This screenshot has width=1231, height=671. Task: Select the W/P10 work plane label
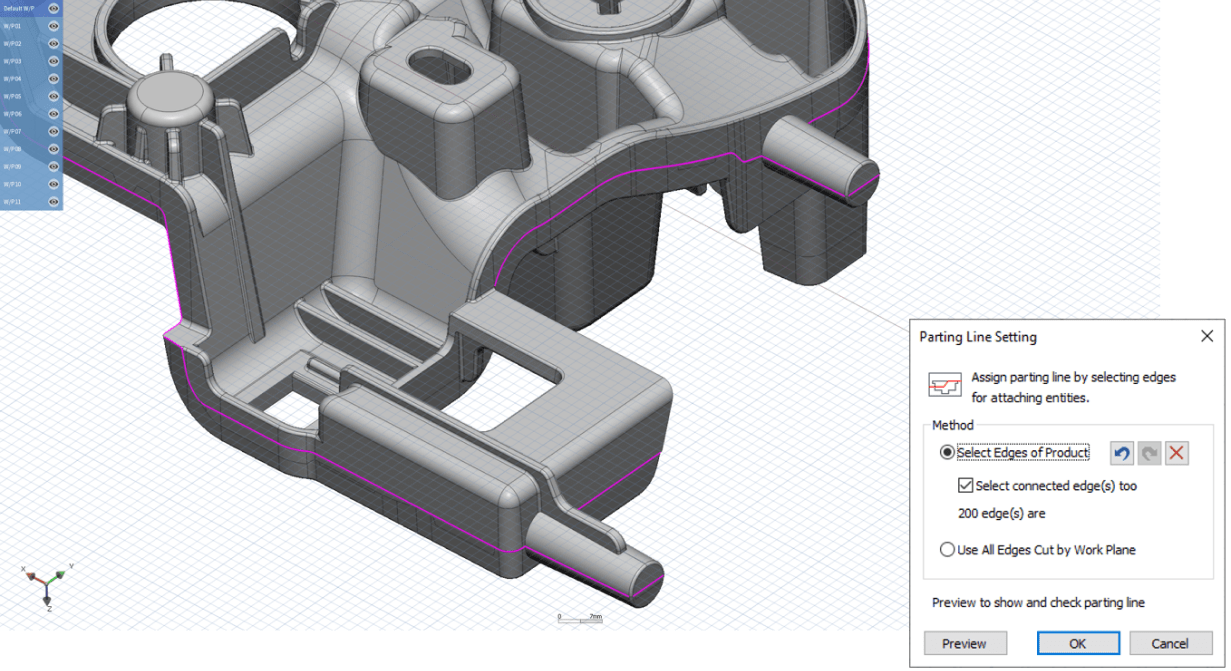(x=12, y=183)
